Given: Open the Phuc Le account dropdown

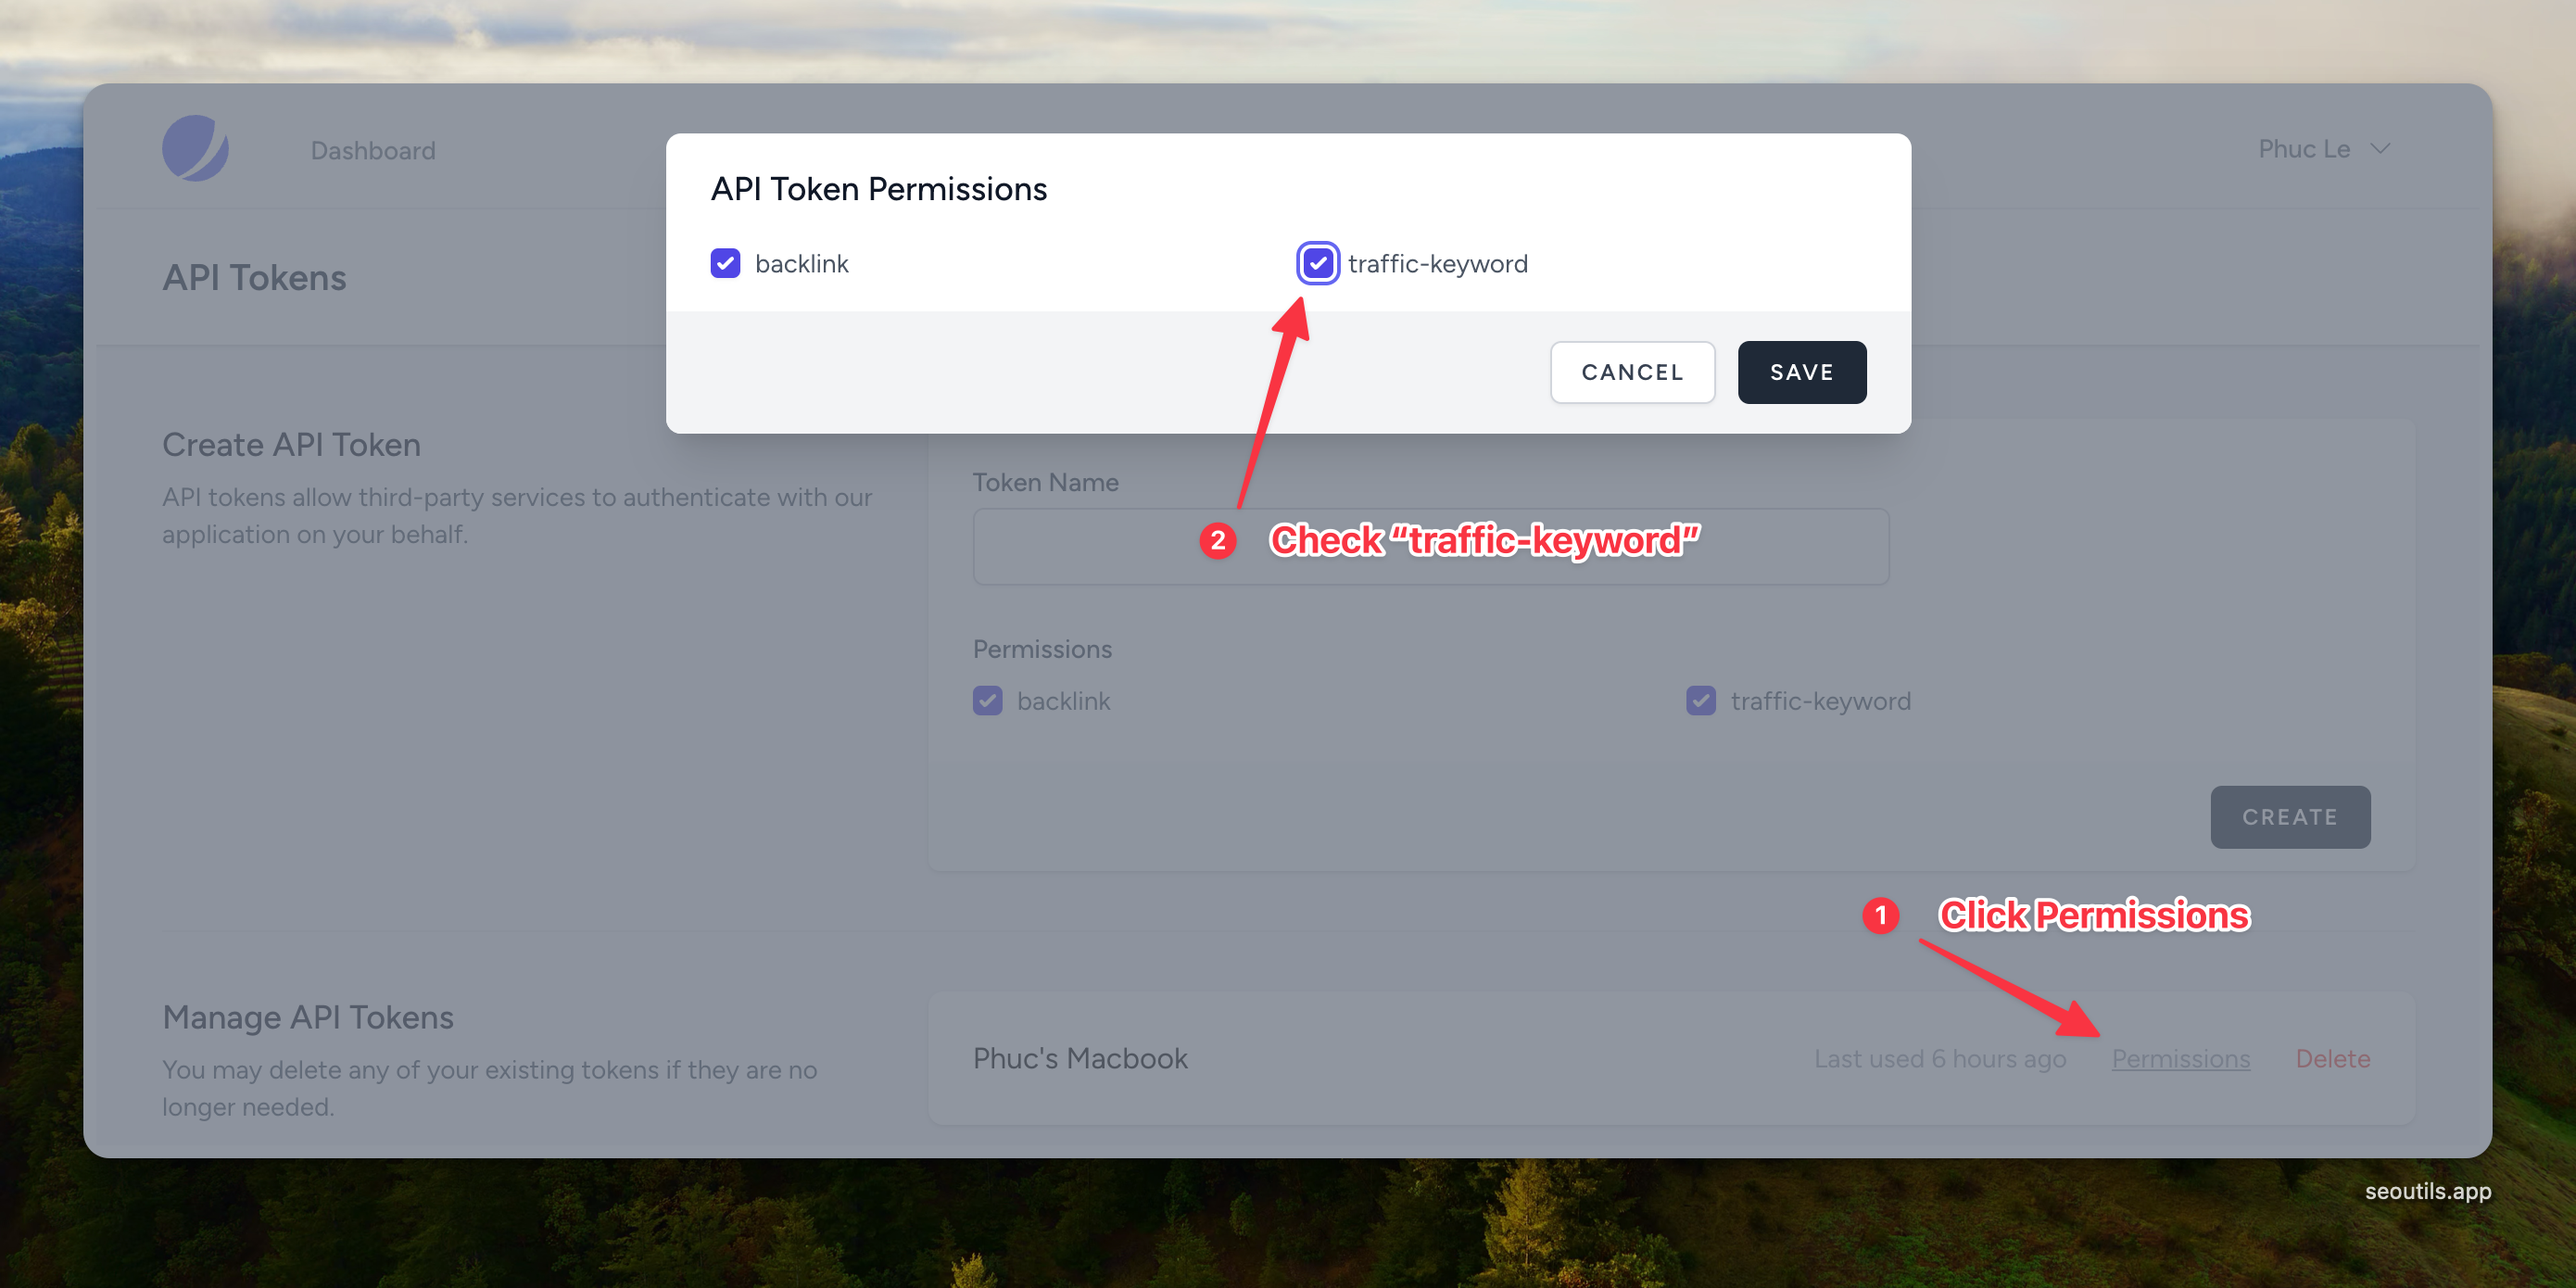Looking at the screenshot, I should point(2323,149).
